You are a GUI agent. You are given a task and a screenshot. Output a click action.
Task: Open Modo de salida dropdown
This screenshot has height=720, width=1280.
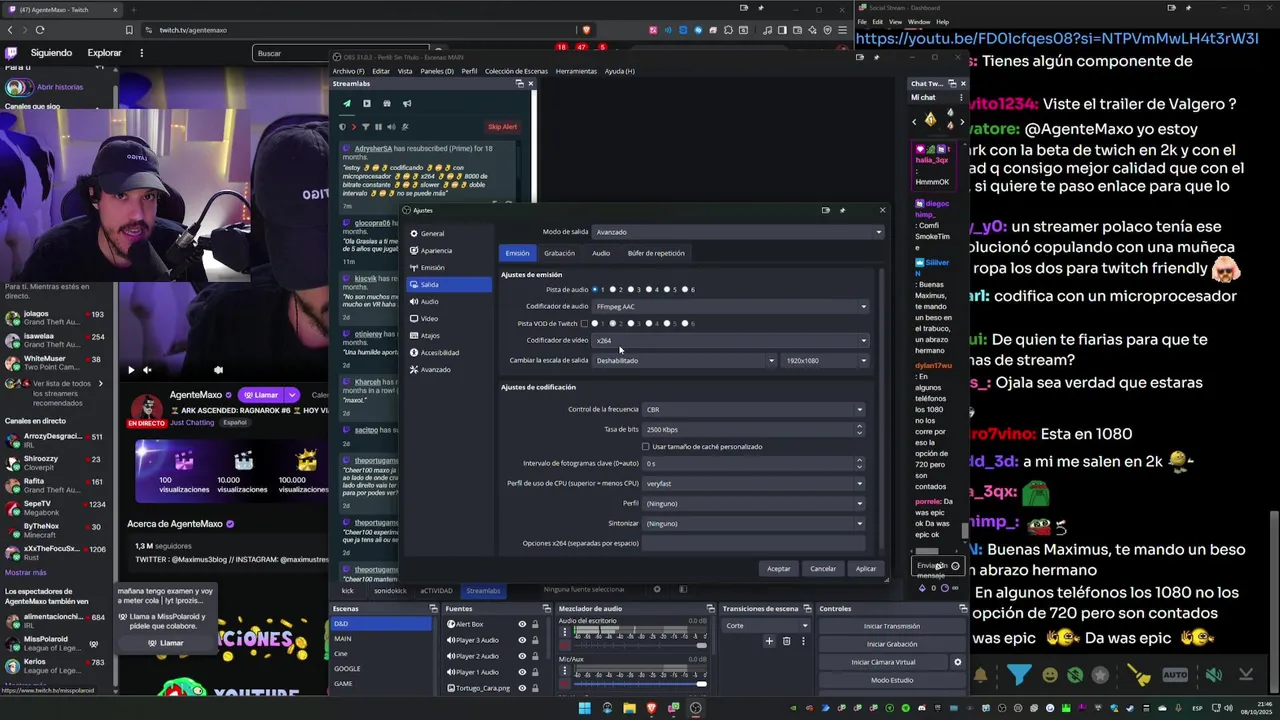pyautogui.click(x=738, y=232)
